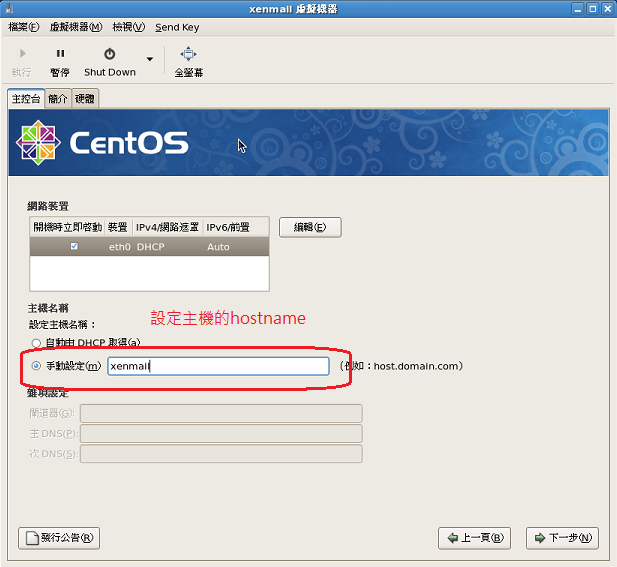Select 手動設定(m) radio option
Image resolution: width=617 pixels, height=567 pixels.
click(x=36, y=366)
